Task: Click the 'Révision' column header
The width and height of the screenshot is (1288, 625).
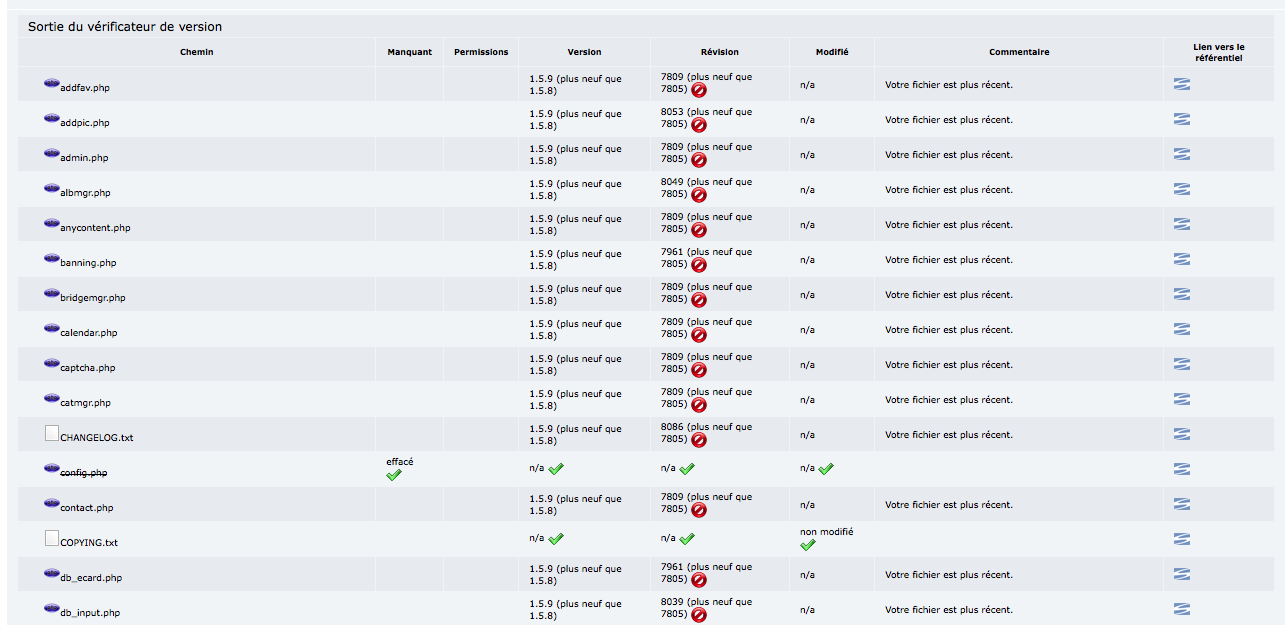Action: click(720, 52)
